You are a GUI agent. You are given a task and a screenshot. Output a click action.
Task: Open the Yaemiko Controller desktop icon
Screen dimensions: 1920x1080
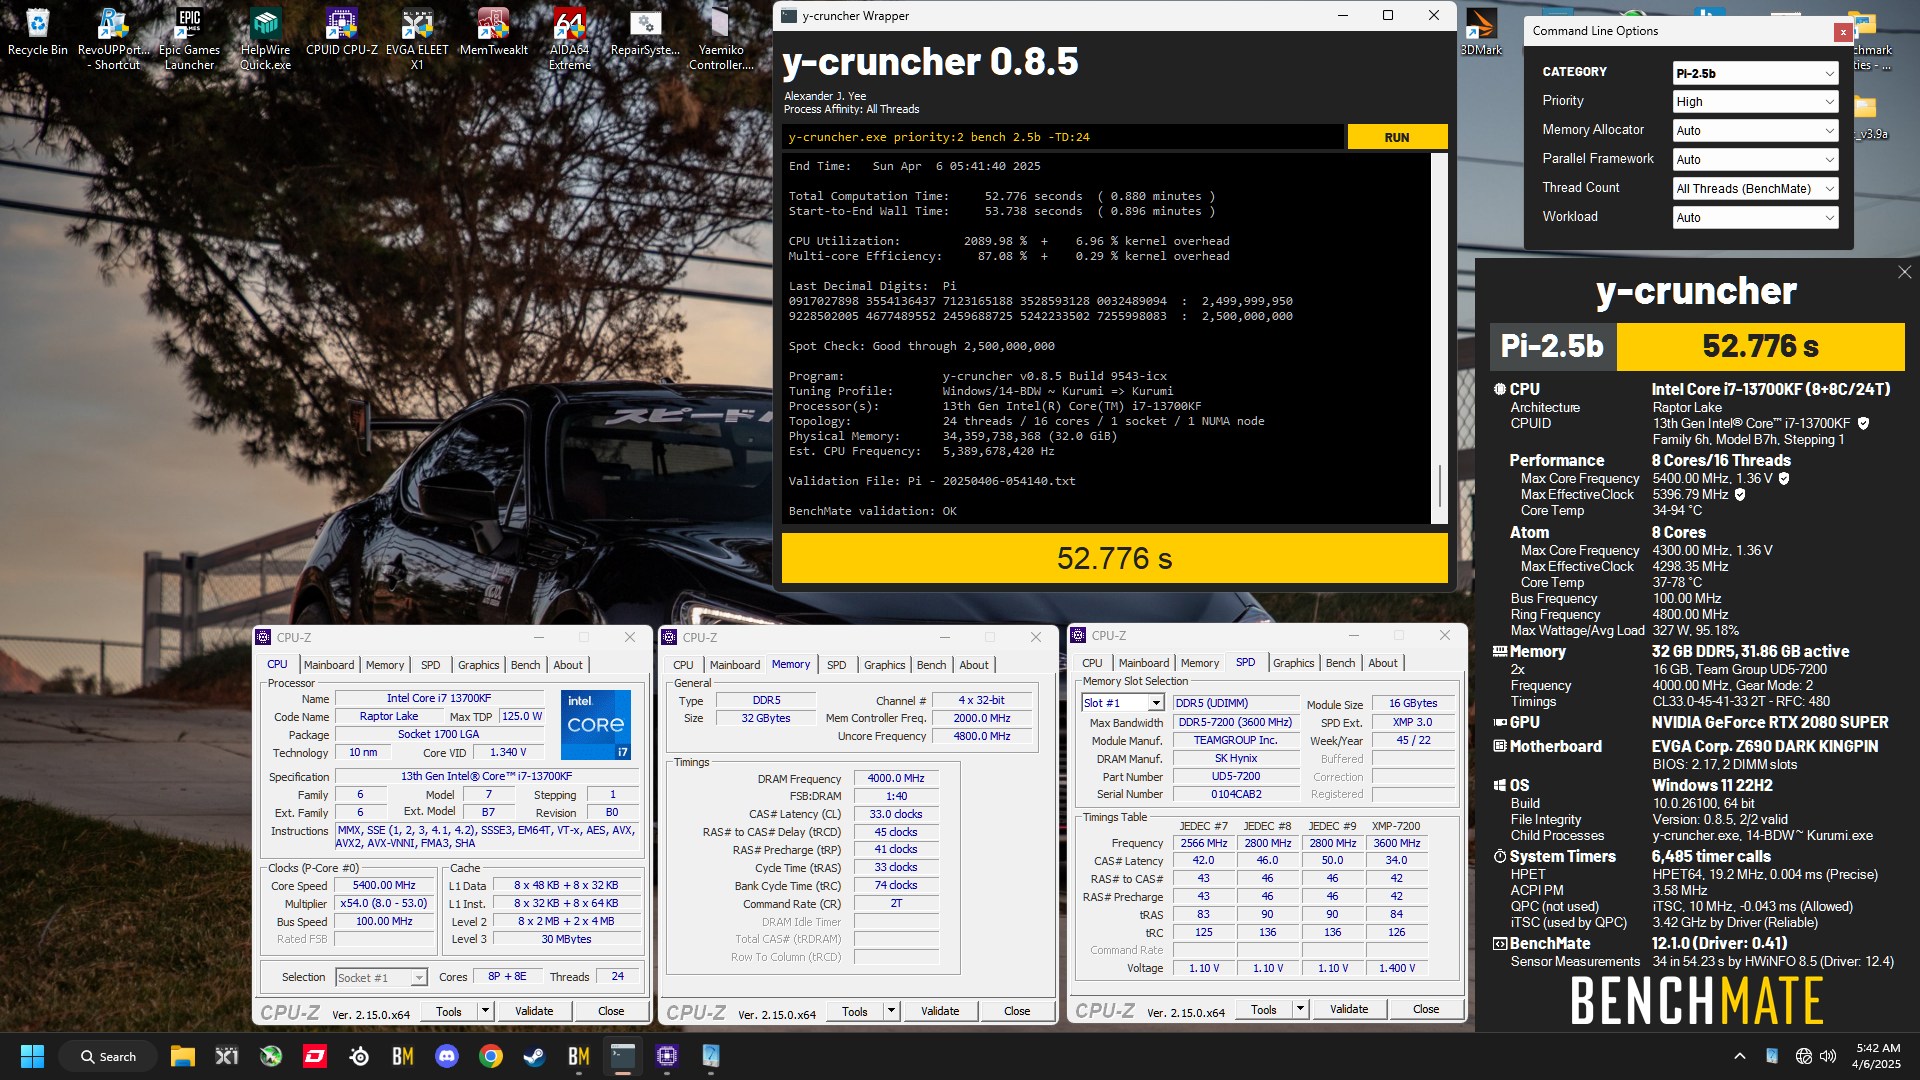pyautogui.click(x=721, y=40)
